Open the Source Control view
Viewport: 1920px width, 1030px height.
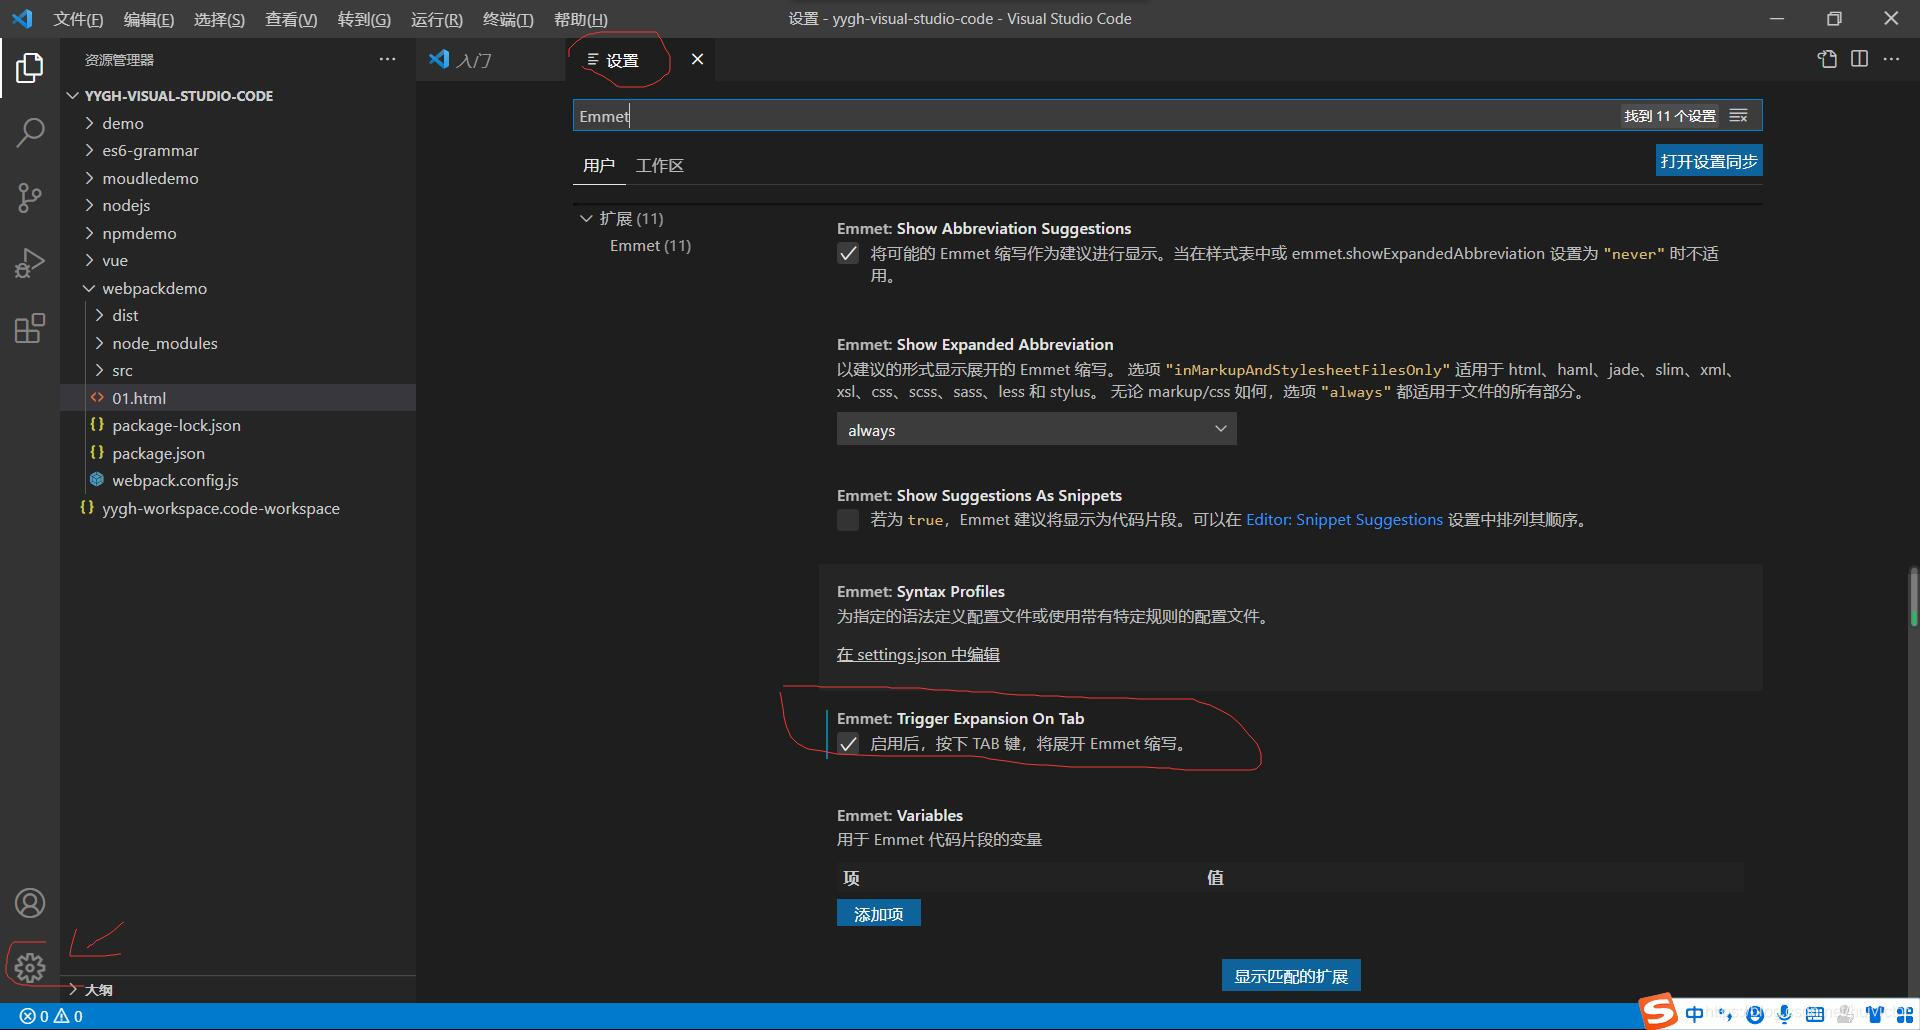[30, 197]
